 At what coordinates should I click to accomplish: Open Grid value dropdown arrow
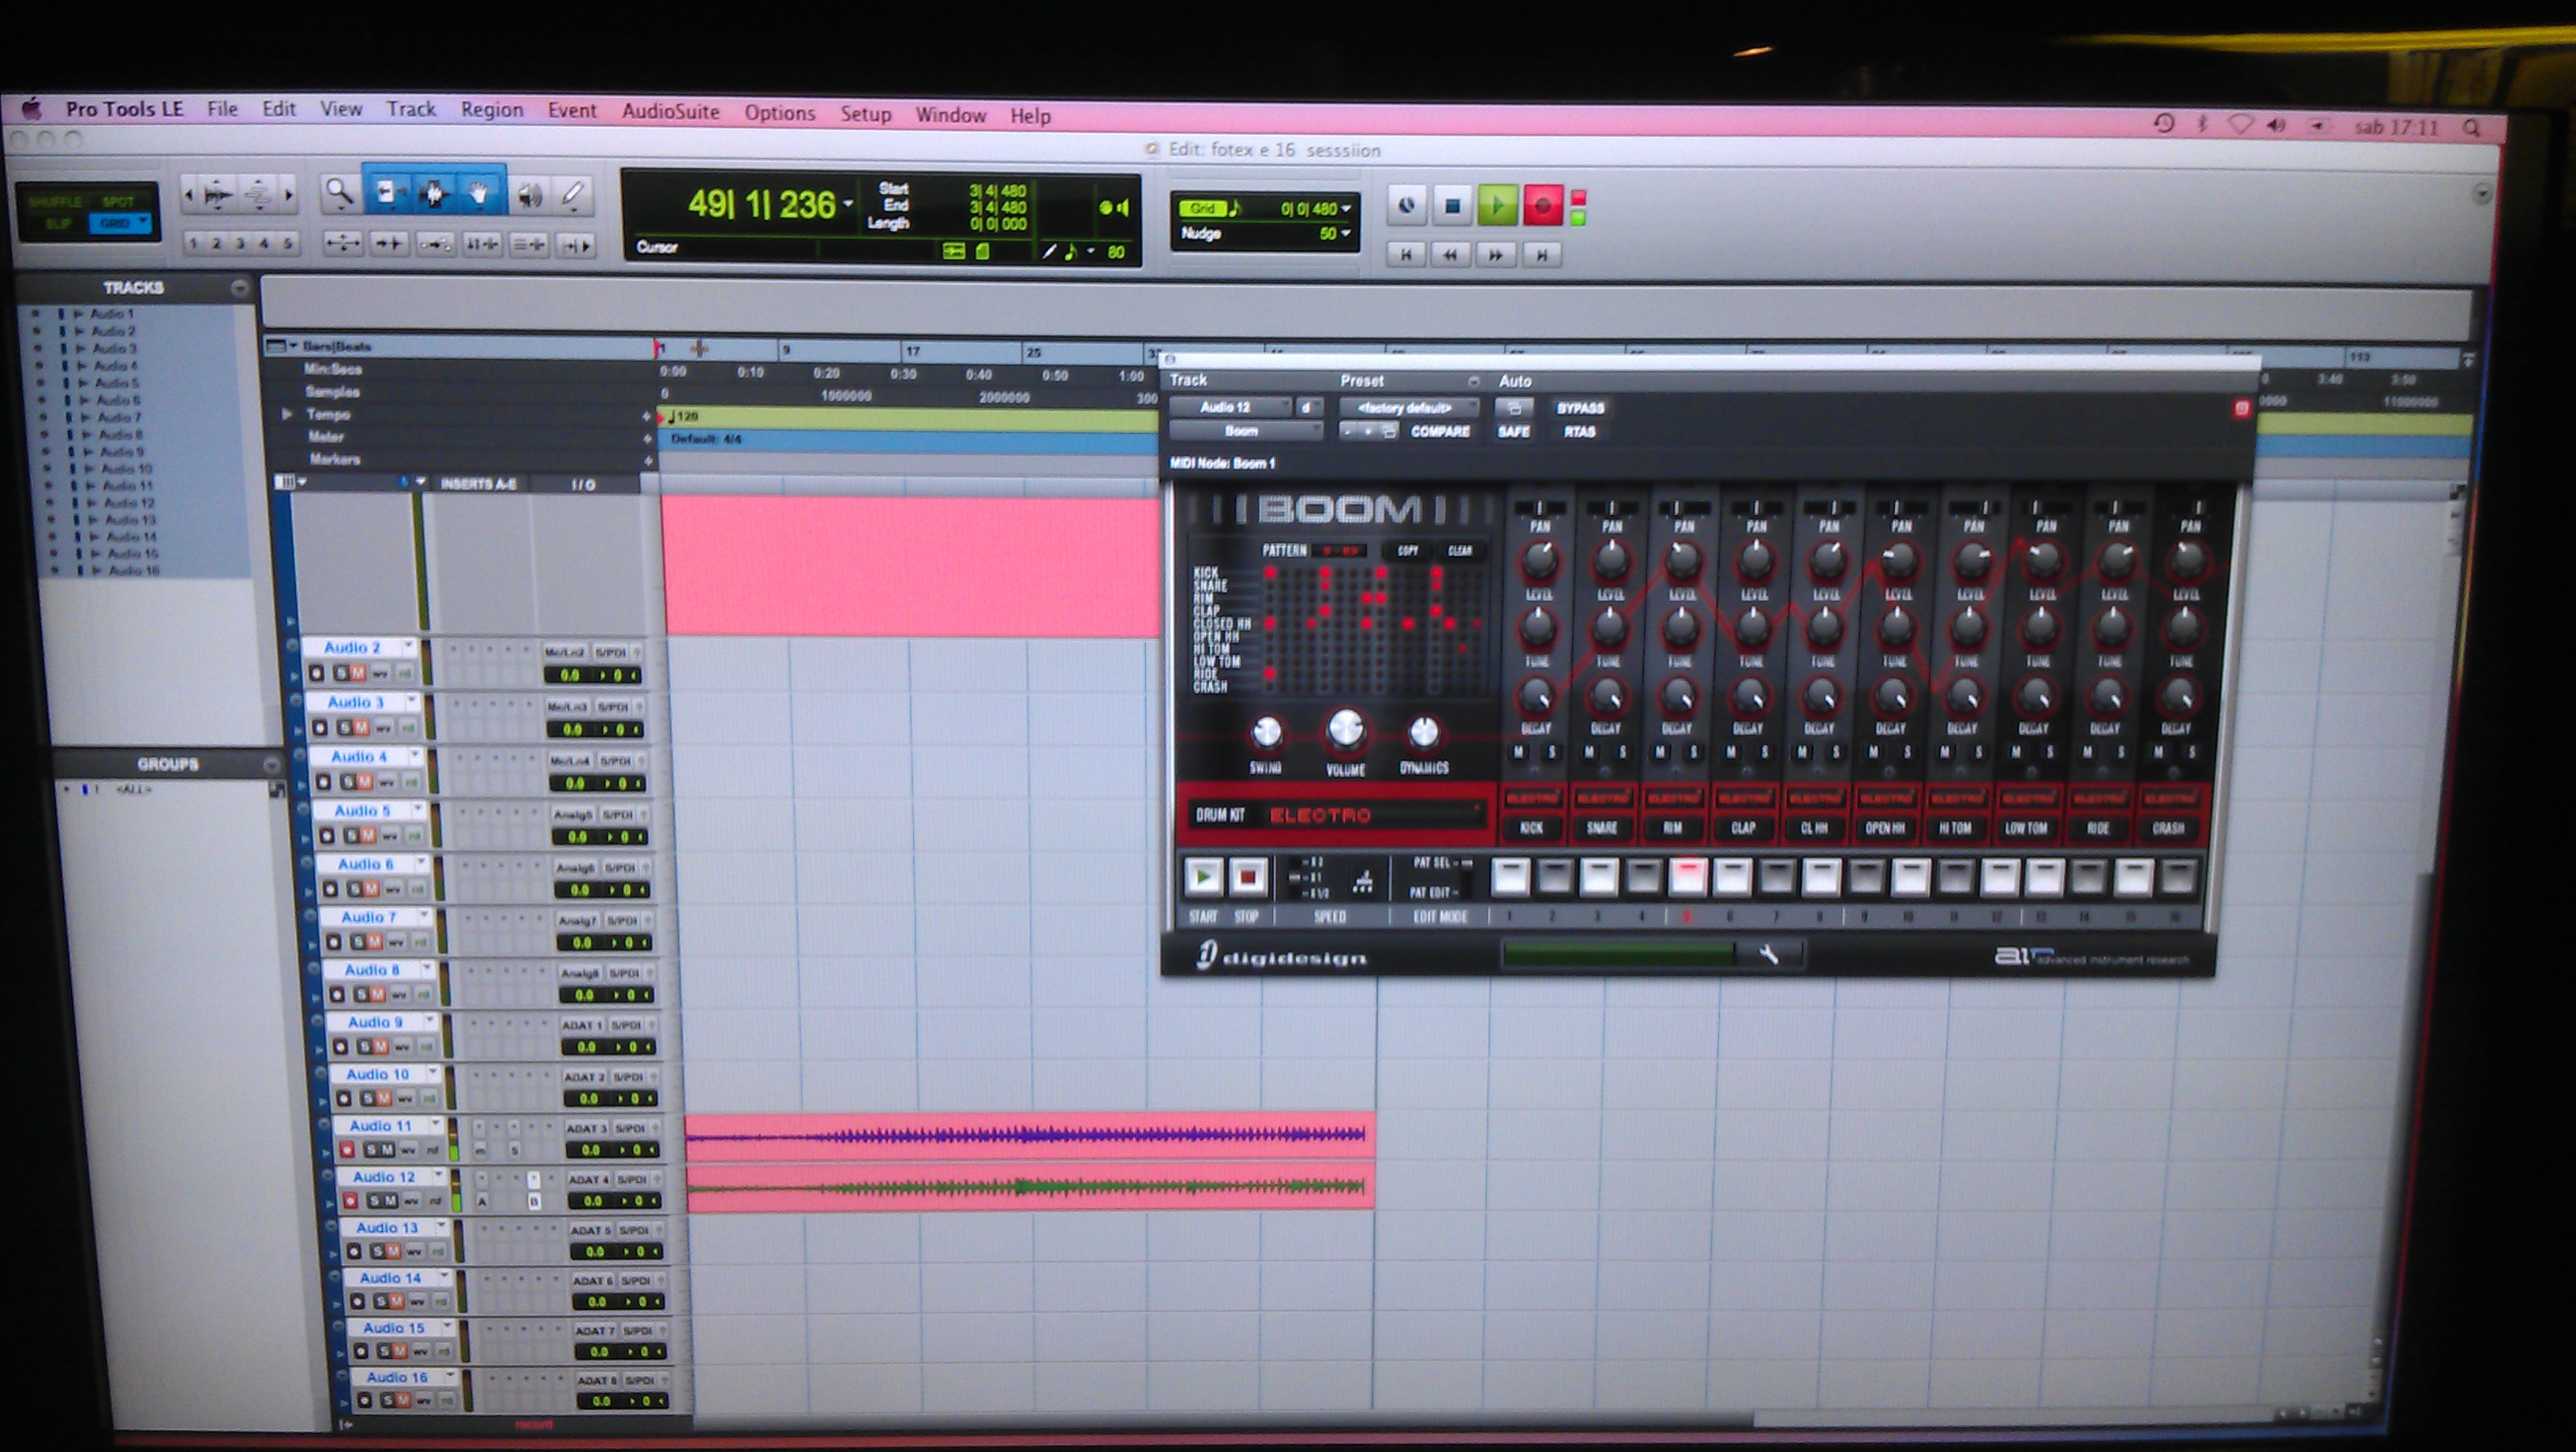click(x=1345, y=208)
